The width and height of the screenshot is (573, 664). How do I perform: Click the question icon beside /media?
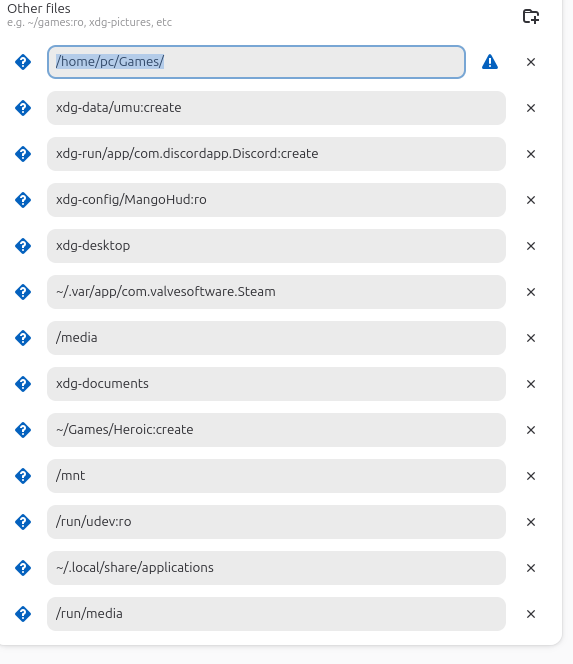click(23, 338)
